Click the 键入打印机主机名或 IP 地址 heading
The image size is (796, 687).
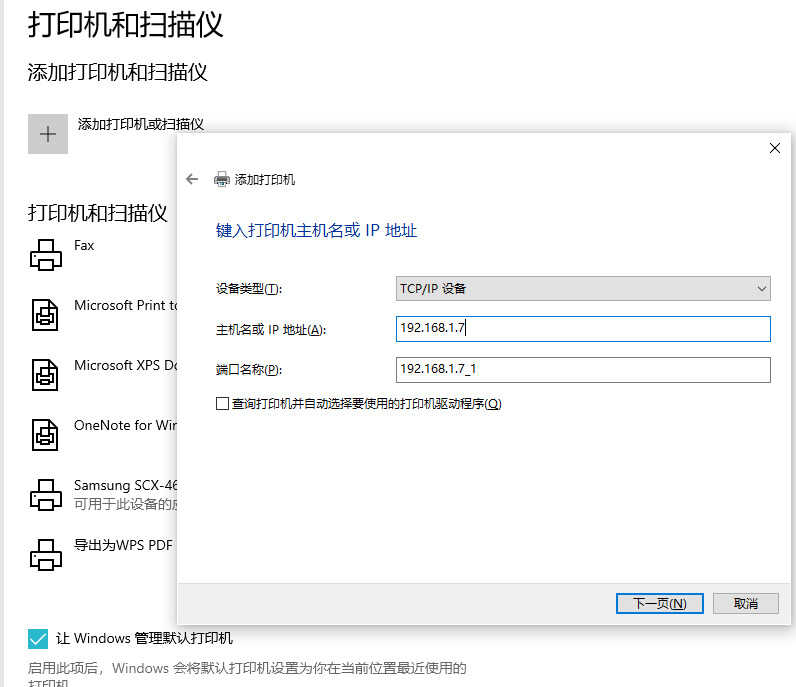pos(316,231)
